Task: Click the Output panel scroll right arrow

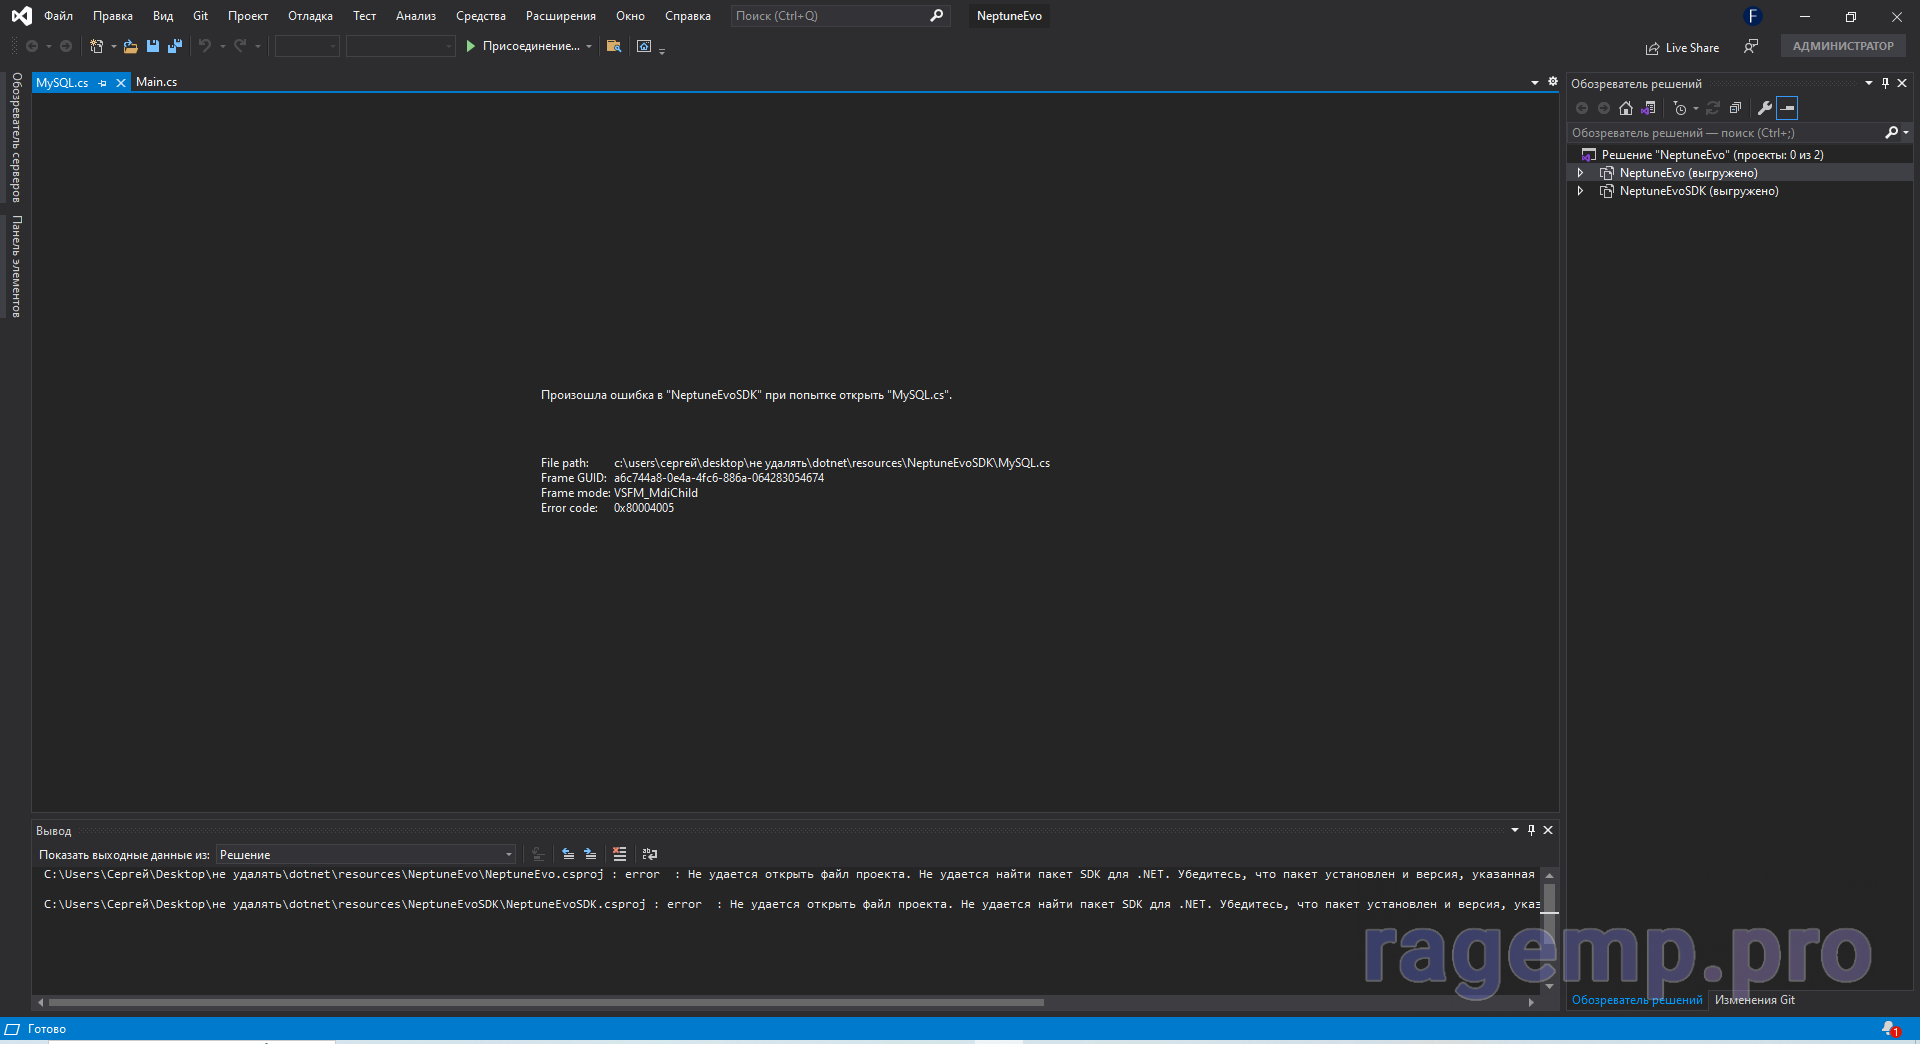Action: [1531, 1002]
